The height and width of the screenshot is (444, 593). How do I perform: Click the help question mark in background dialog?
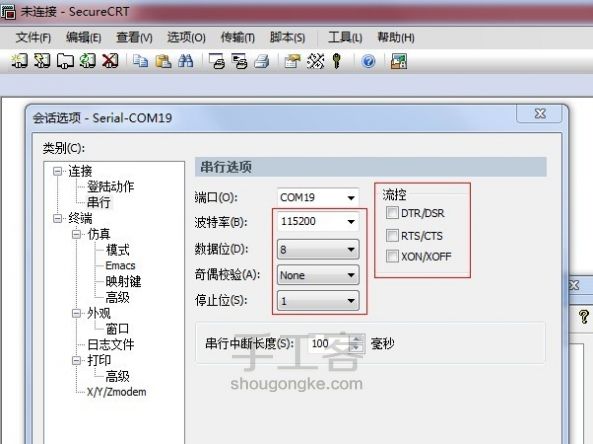pos(584,316)
